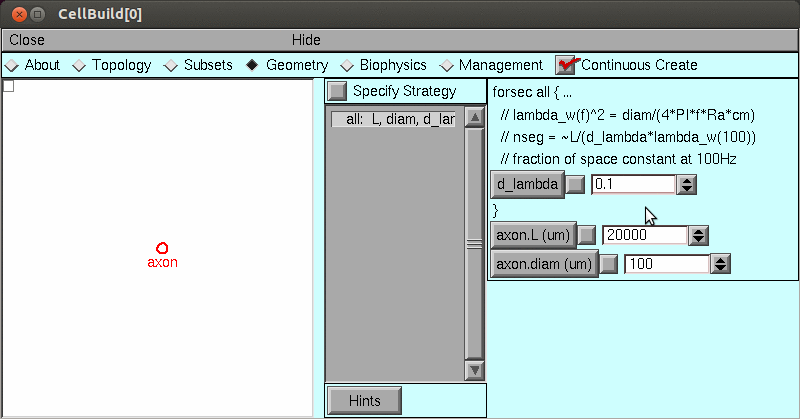
Task: Adjust axon.L value with spinner arrows
Action: [x=699, y=235]
